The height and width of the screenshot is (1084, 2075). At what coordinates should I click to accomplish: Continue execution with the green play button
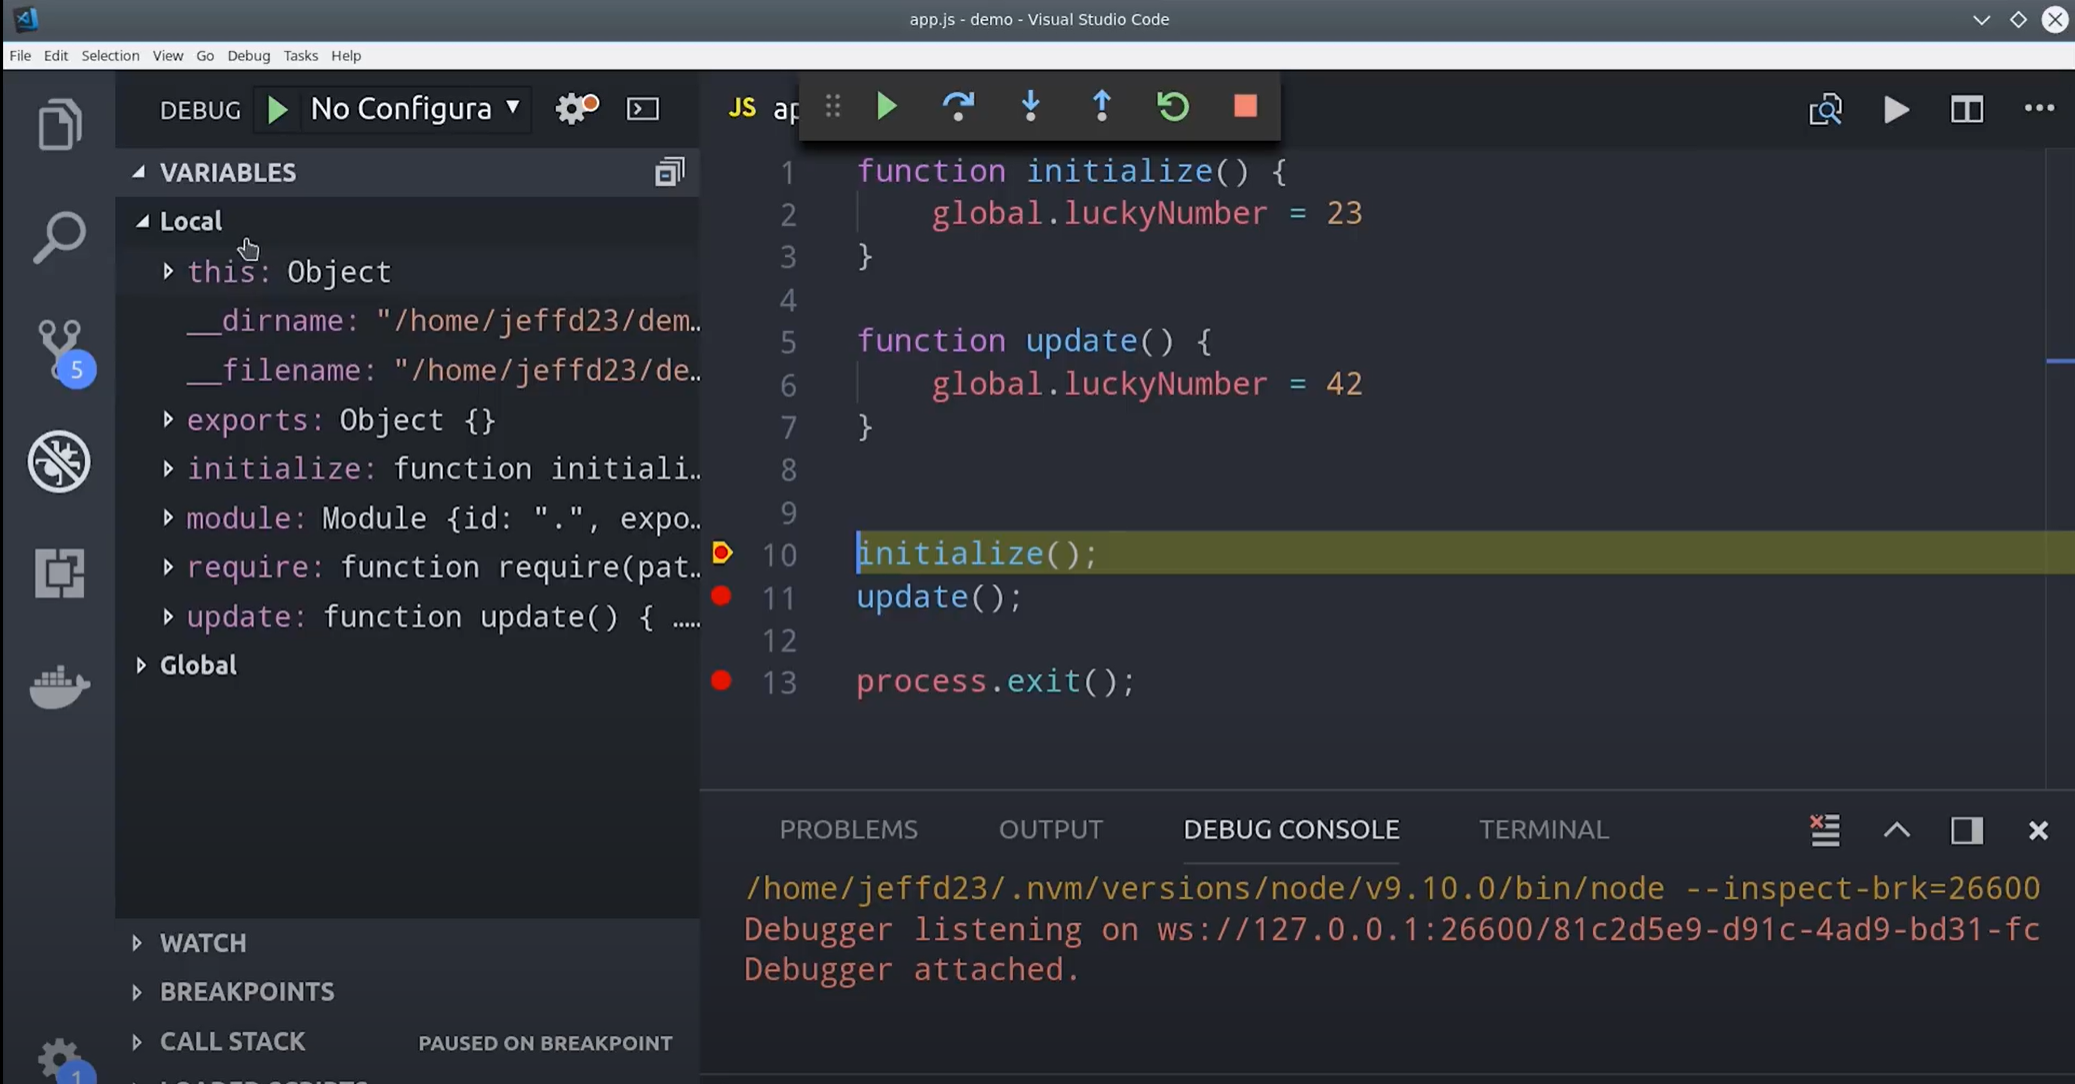tap(886, 106)
